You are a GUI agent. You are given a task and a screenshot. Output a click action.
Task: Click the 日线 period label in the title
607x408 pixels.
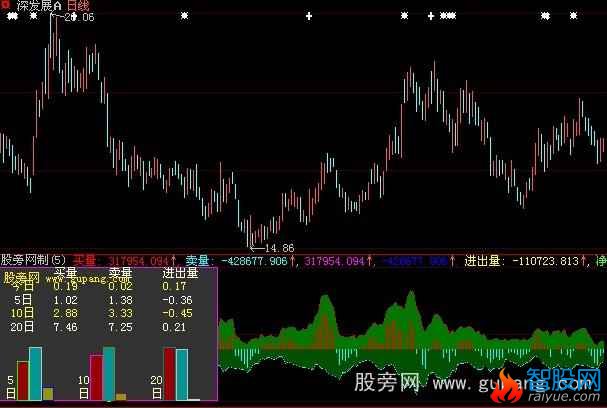78,5
